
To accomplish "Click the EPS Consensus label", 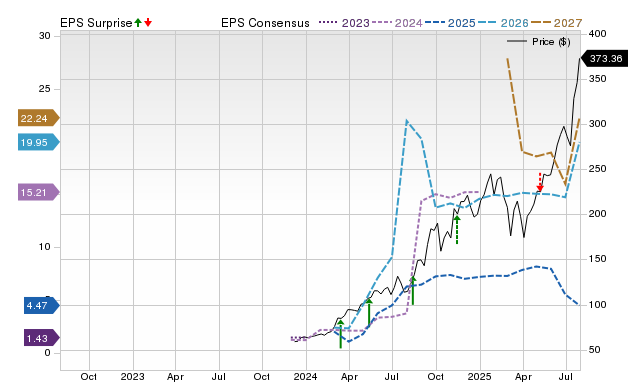I will coord(265,23).
